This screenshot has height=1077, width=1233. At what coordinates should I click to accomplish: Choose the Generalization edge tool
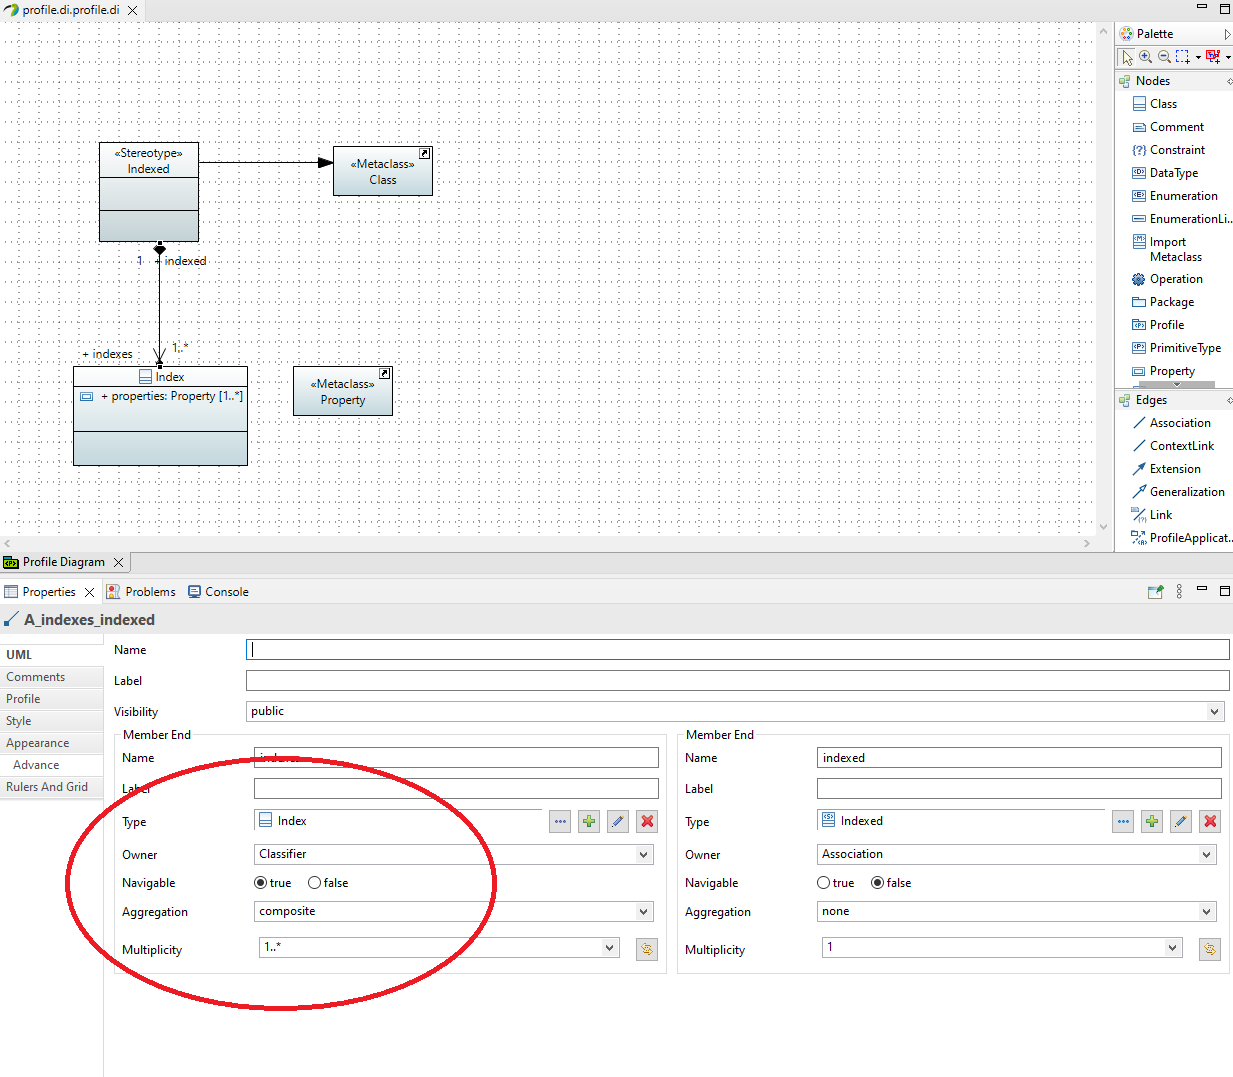[1186, 492]
